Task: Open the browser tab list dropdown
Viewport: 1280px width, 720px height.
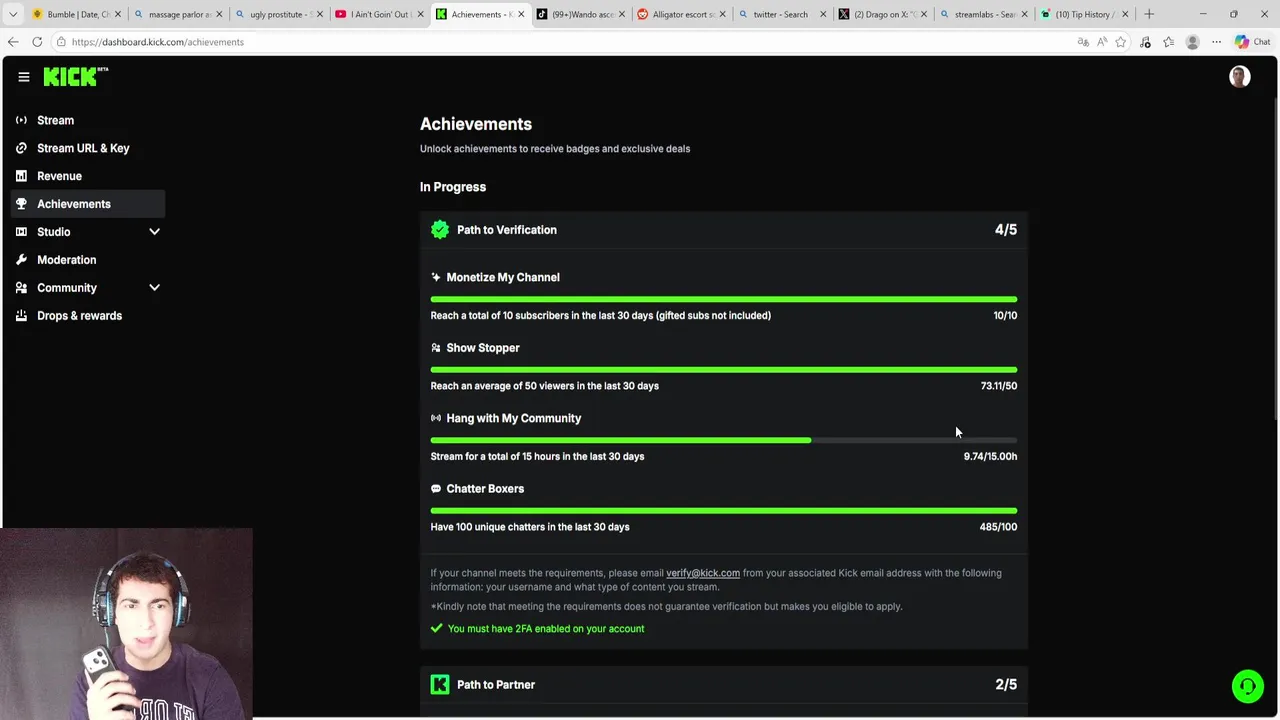Action: coord(13,14)
